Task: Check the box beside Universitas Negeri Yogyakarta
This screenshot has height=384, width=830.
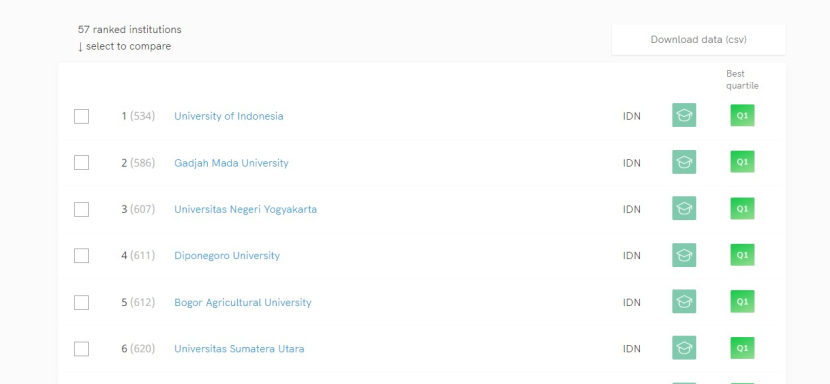Action: (x=82, y=209)
